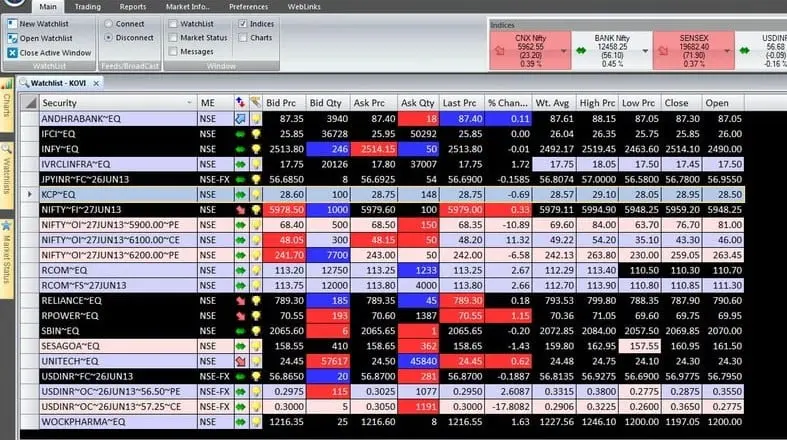Click the Charts sidebar icon
This screenshot has height=440, width=787.
coord(7,85)
